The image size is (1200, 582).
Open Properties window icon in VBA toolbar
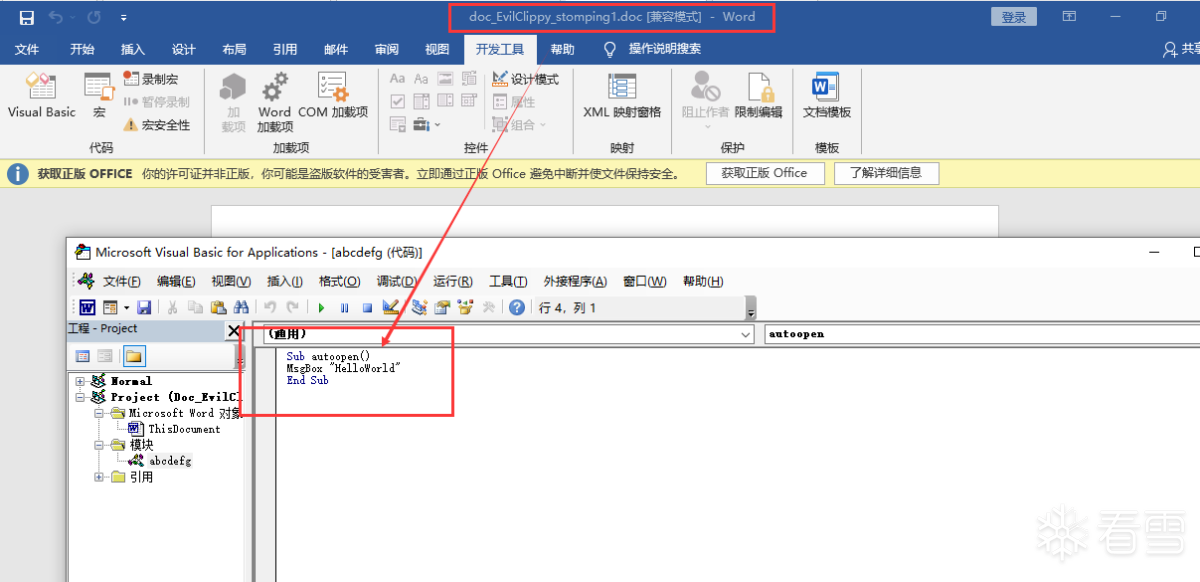click(441, 307)
